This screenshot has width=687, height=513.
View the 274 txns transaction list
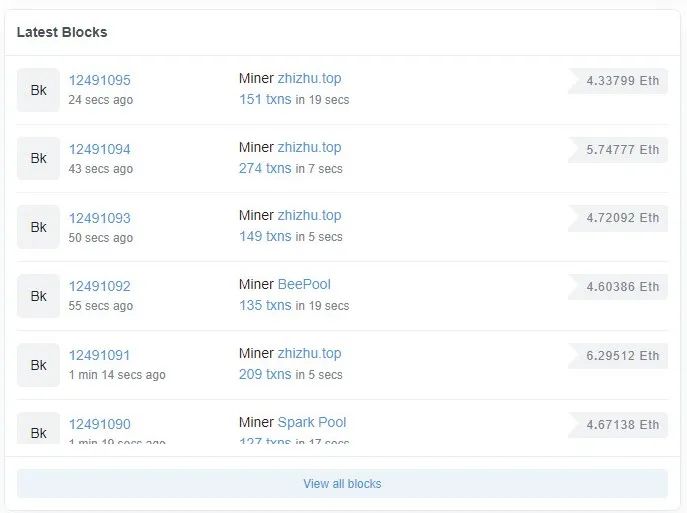(265, 168)
